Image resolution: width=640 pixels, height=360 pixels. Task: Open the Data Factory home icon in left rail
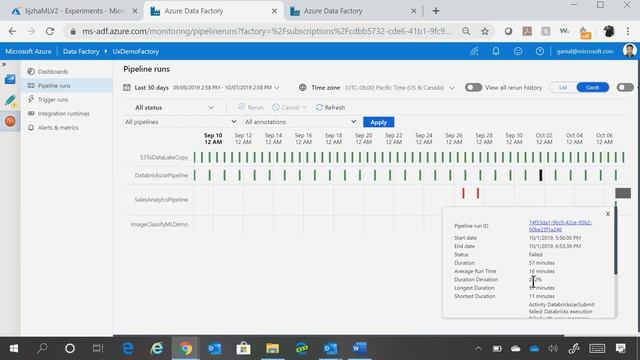(x=10, y=79)
